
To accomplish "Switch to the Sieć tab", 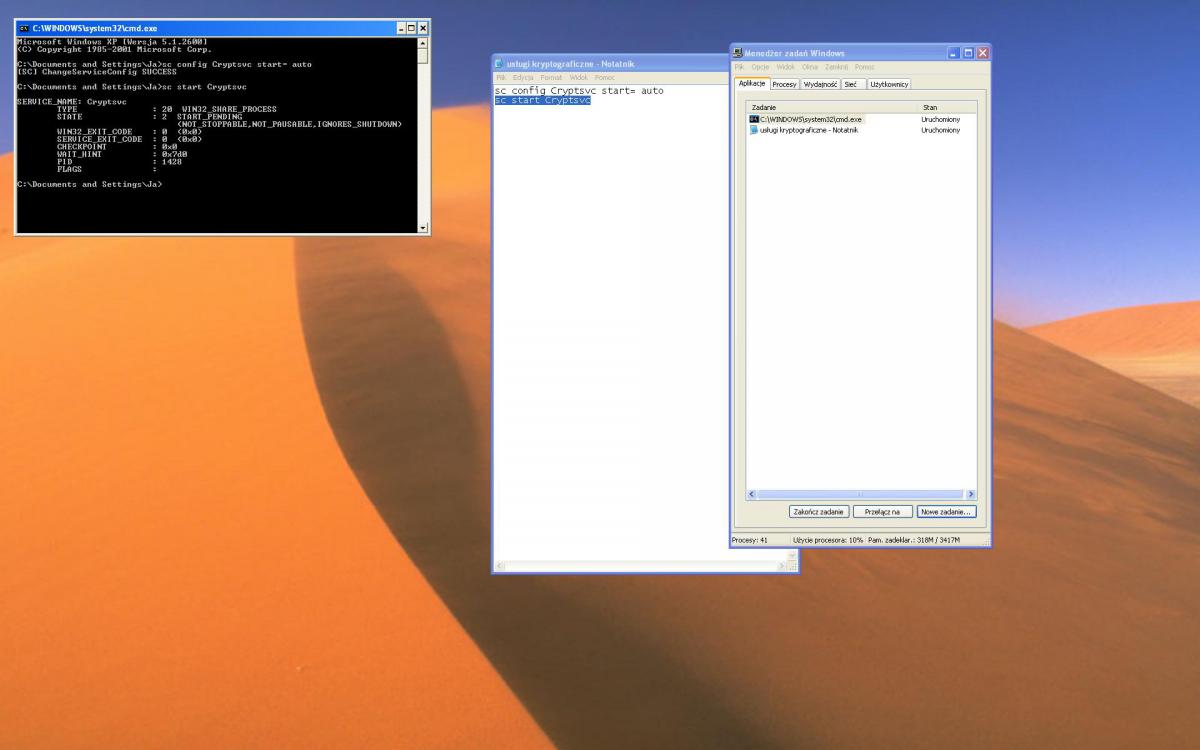I will tap(853, 84).
